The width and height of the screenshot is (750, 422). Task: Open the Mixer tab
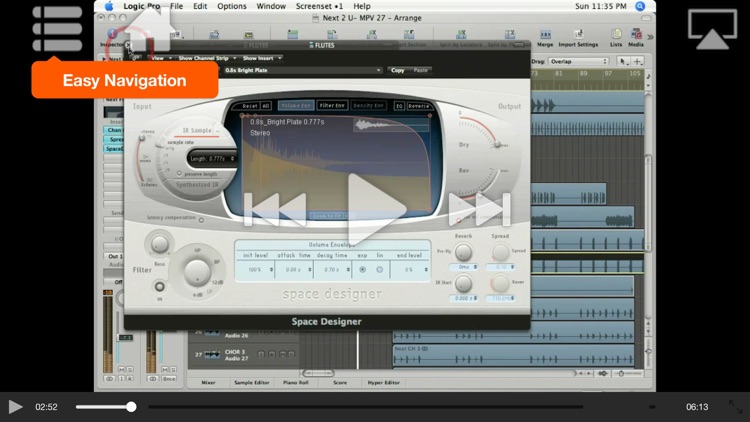click(209, 383)
